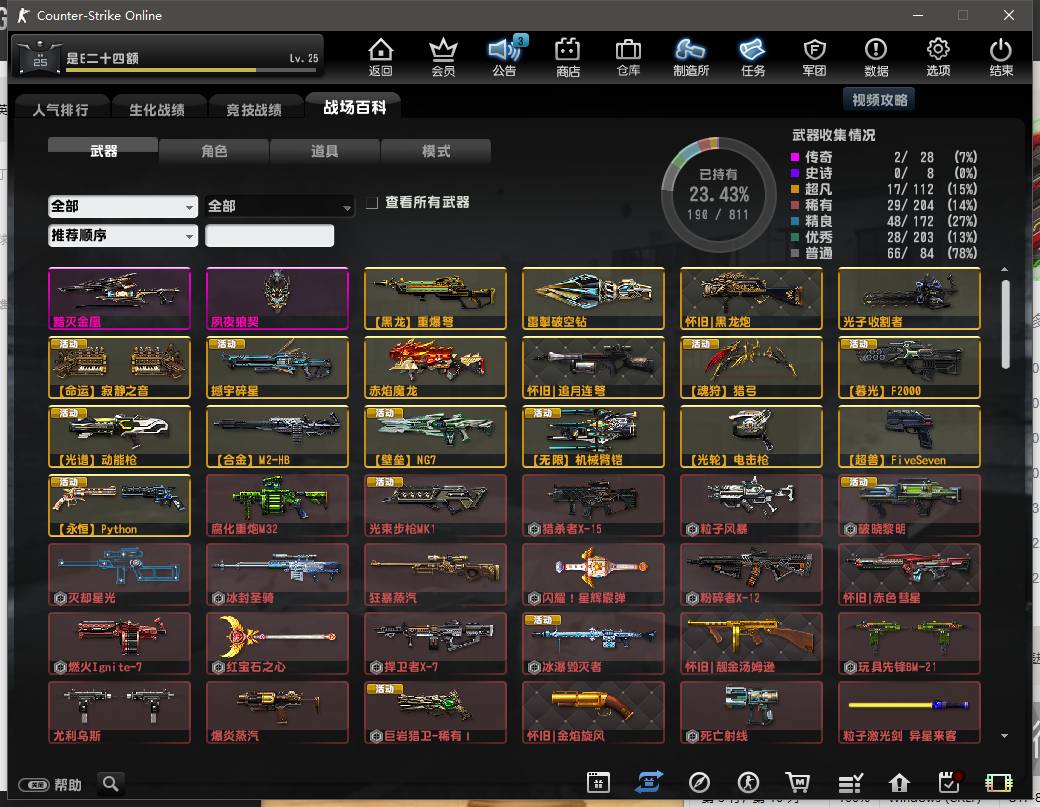Click the house exclamation icon in bottom bar
1040x807 pixels.
[899, 783]
